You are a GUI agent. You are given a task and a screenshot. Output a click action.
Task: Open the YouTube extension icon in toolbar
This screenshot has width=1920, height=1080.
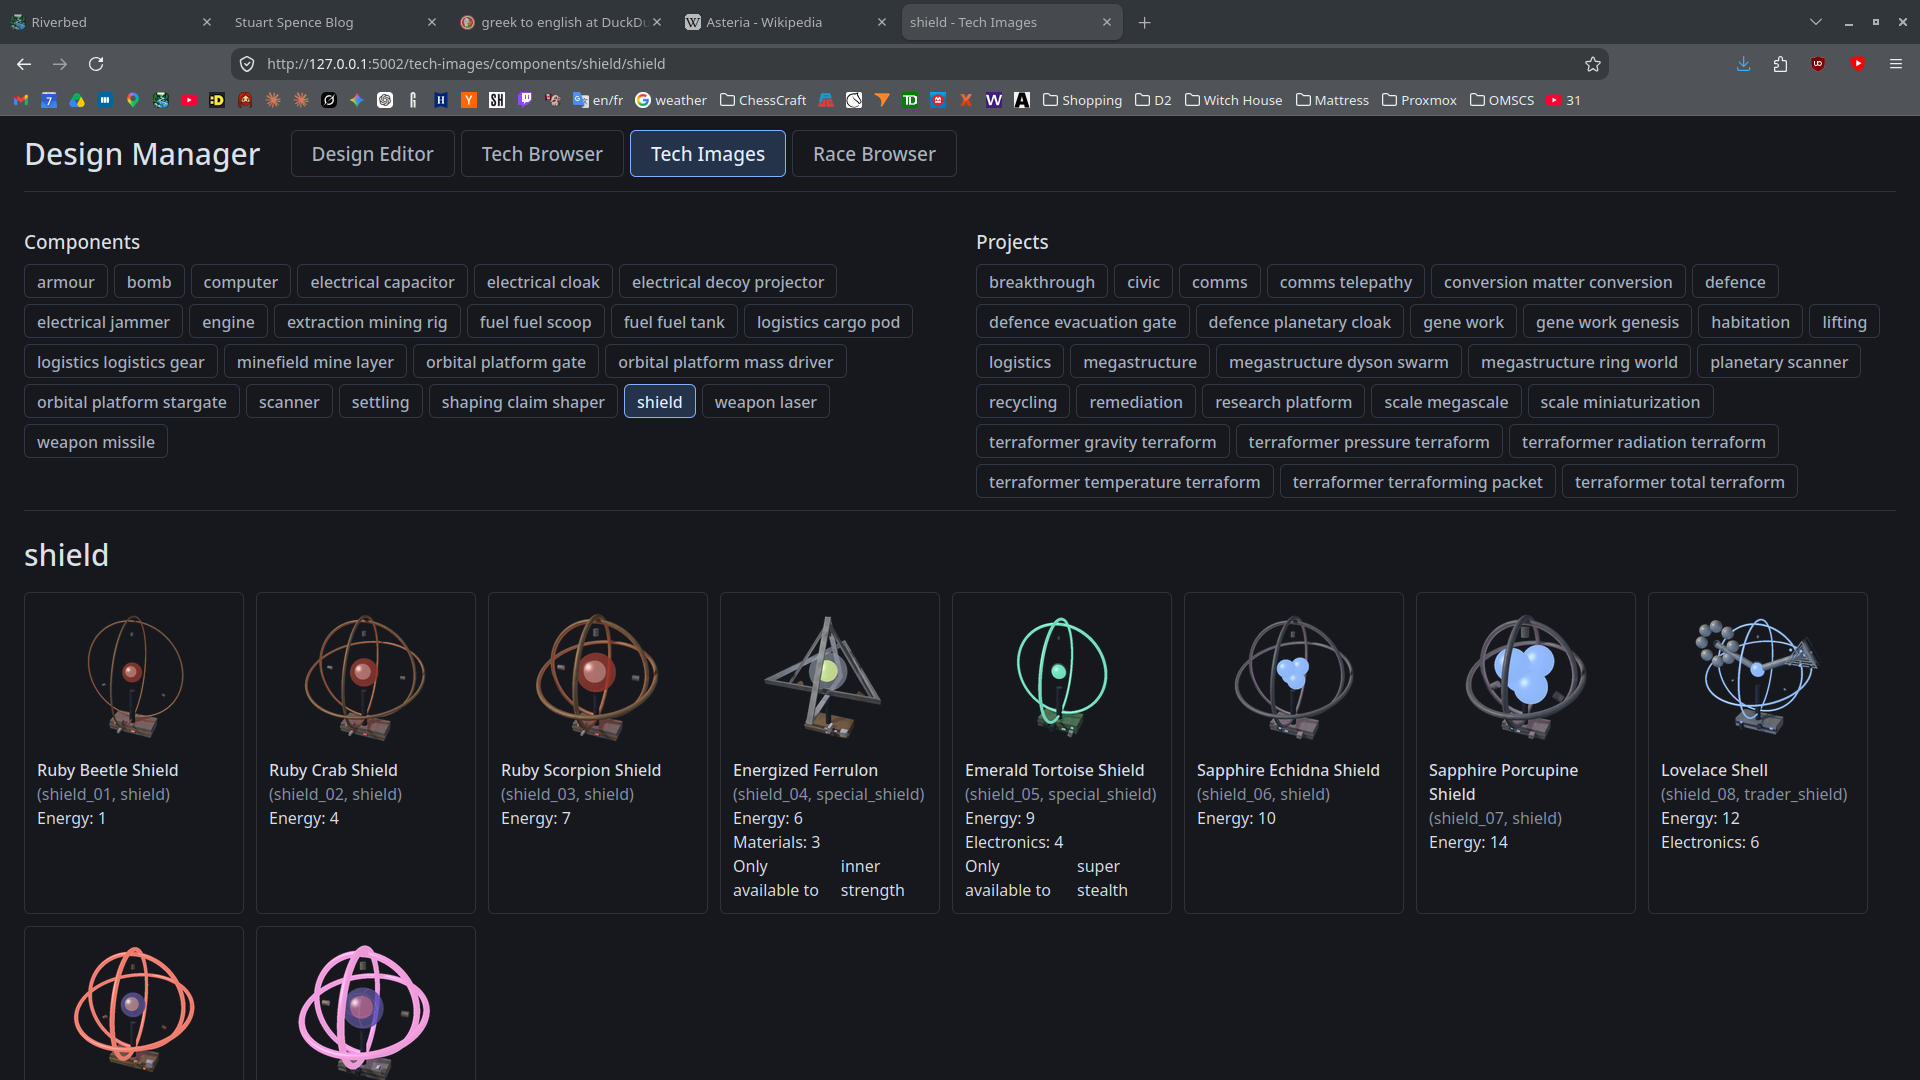coord(1857,64)
